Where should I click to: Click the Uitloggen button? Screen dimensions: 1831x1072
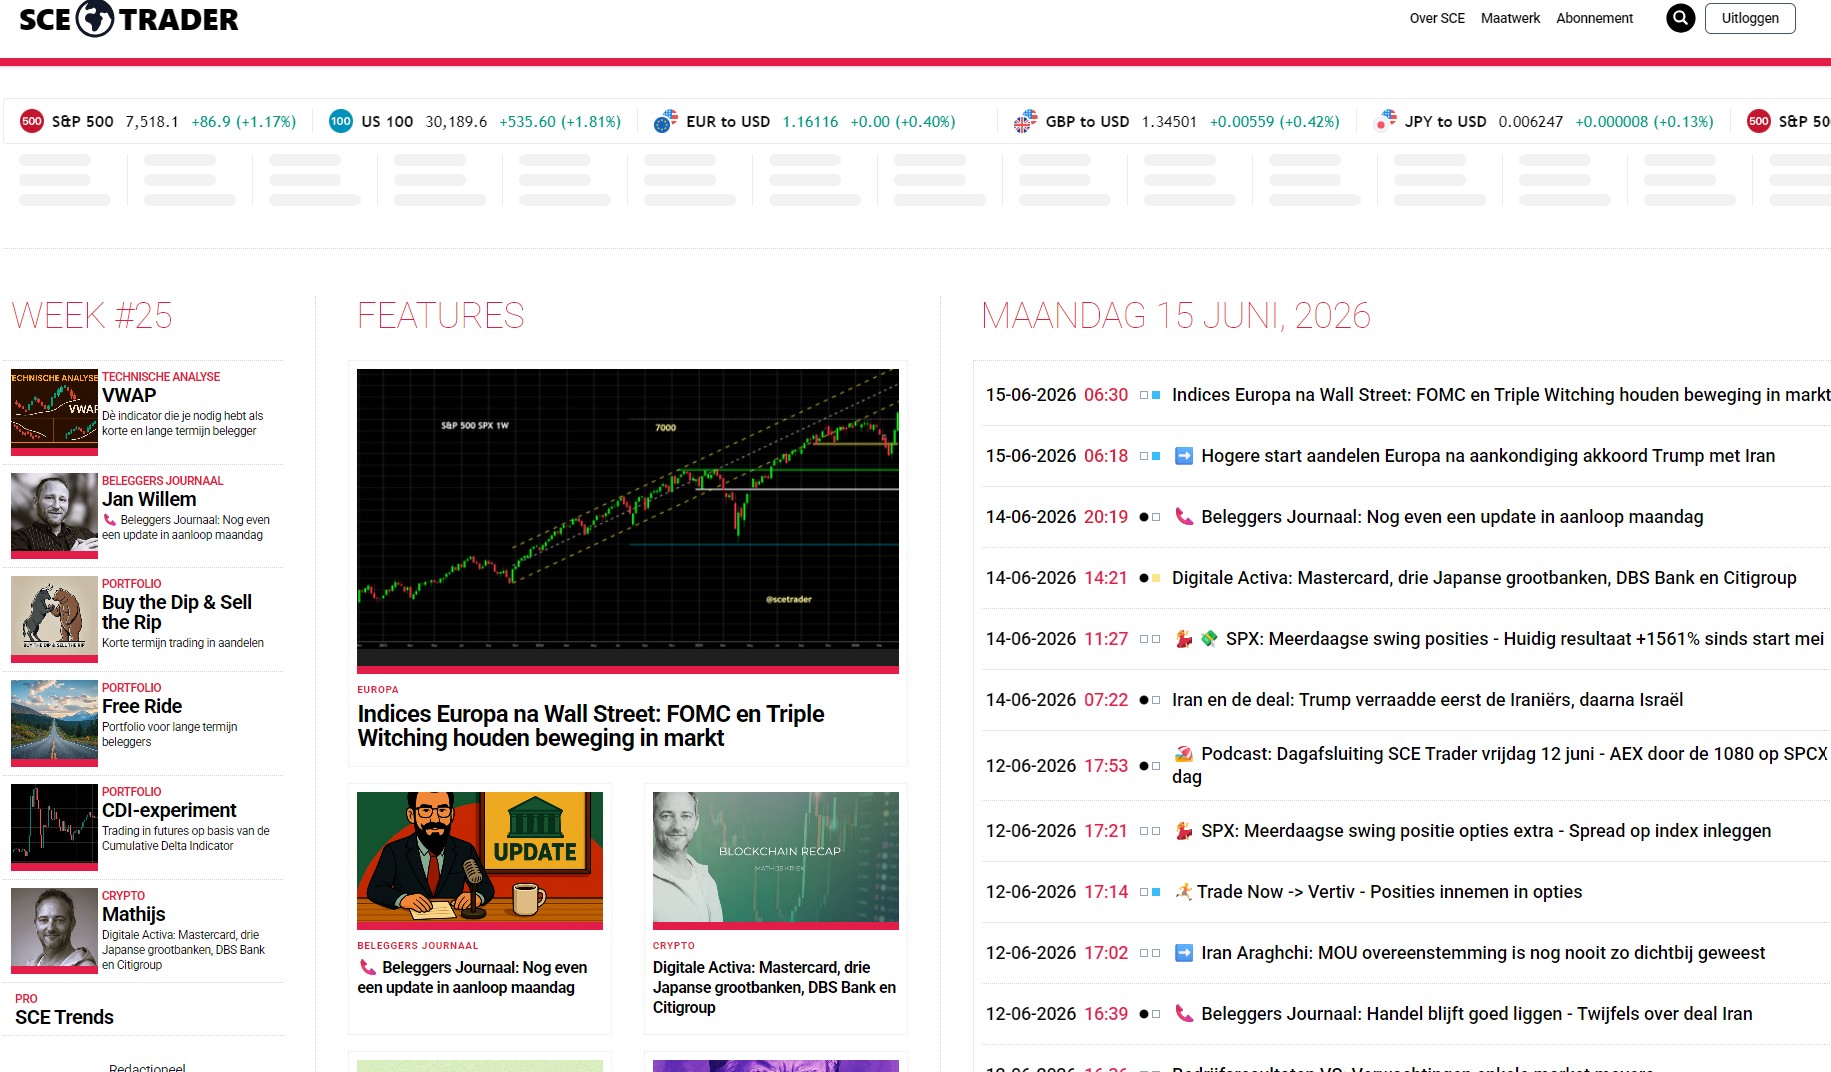point(1750,18)
